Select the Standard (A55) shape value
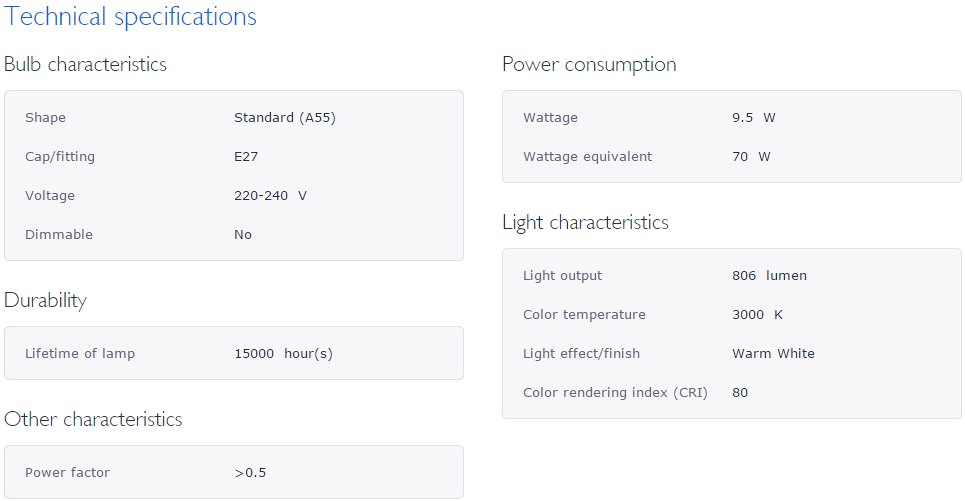 285,118
